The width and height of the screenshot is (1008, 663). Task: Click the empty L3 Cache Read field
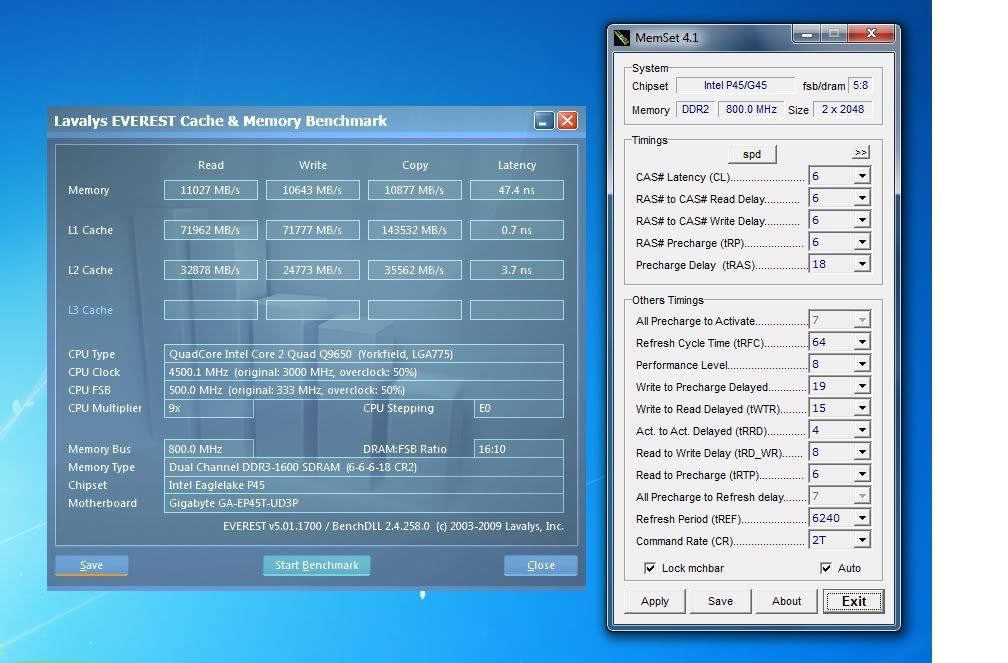210,310
